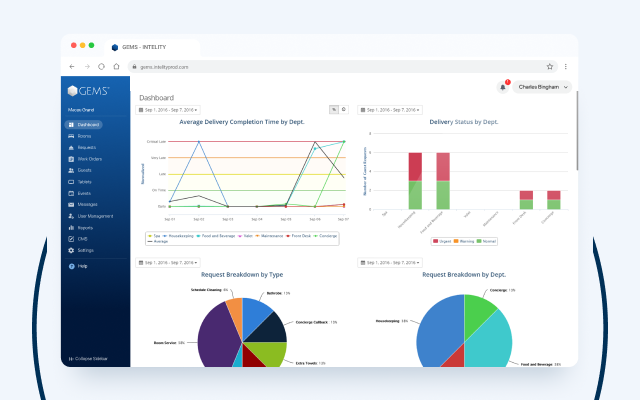The image size is (640, 400).
Task: Bookmark page with the star icon
Action: click(x=550, y=67)
